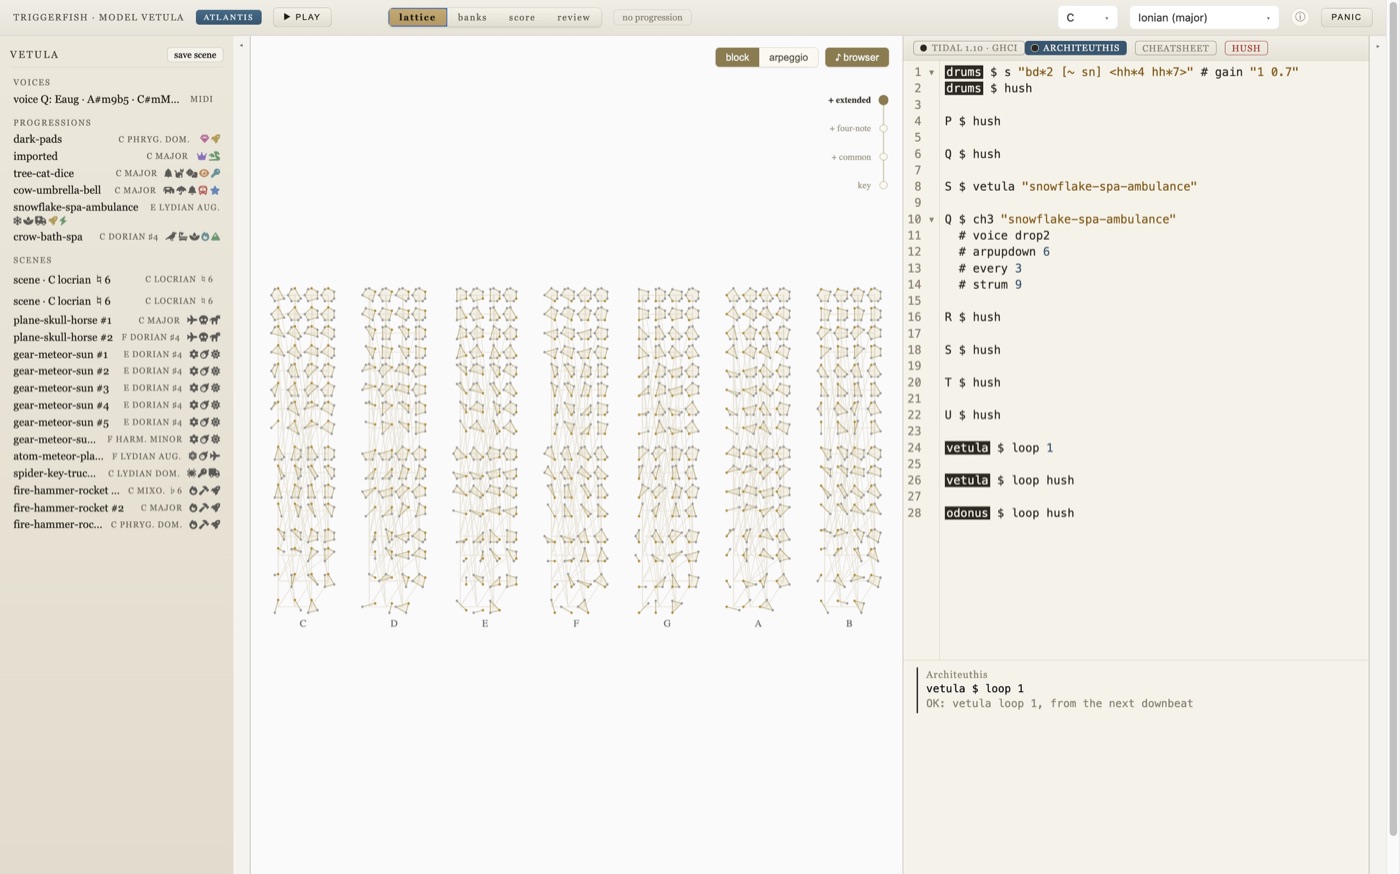Switch chord mode to block
Viewport: 1400px width, 874px height.
coord(737,57)
